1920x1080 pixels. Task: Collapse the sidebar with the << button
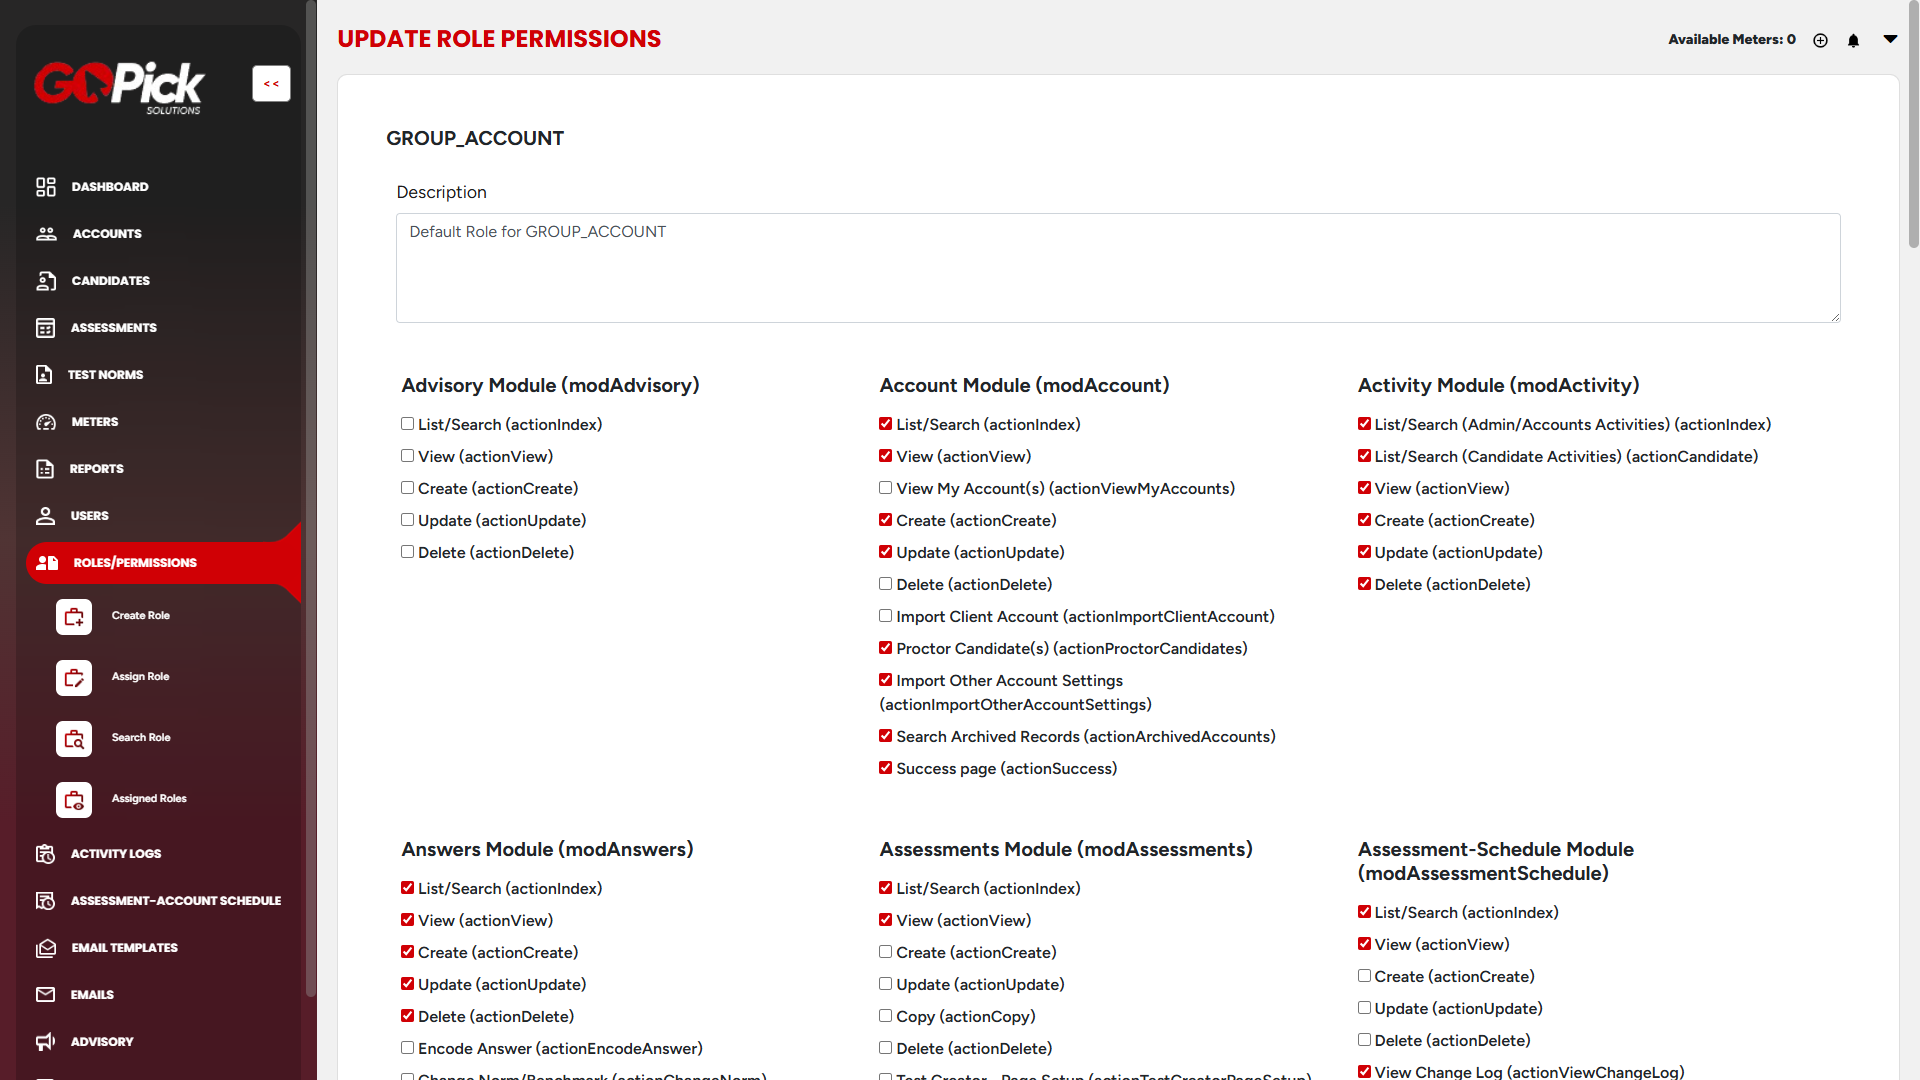pyautogui.click(x=271, y=84)
